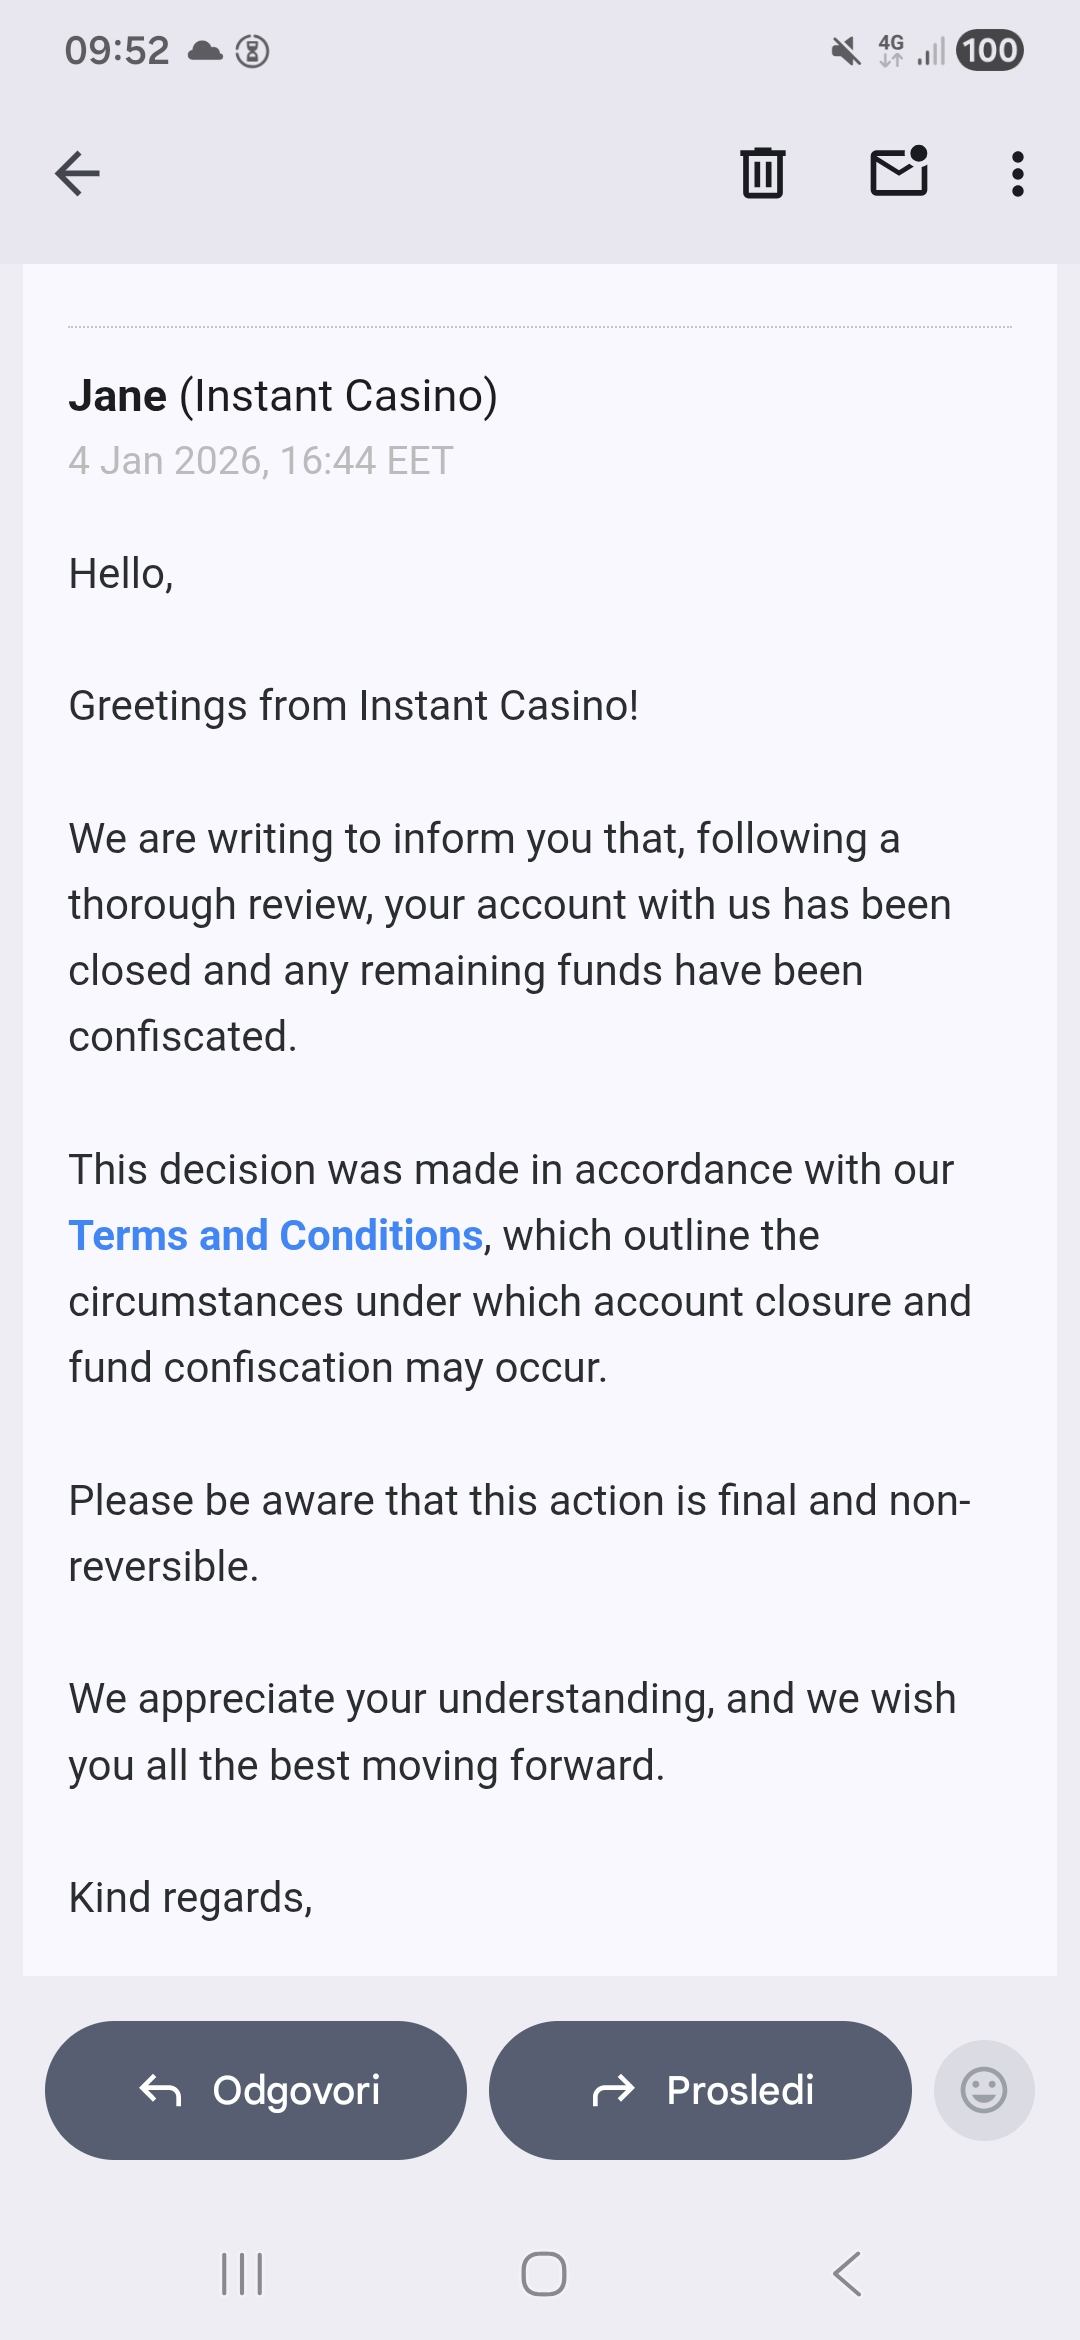The width and height of the screenshot is (1080, 2340).
Task: Tap the back arrow to leave email
Action: point(77,174)
